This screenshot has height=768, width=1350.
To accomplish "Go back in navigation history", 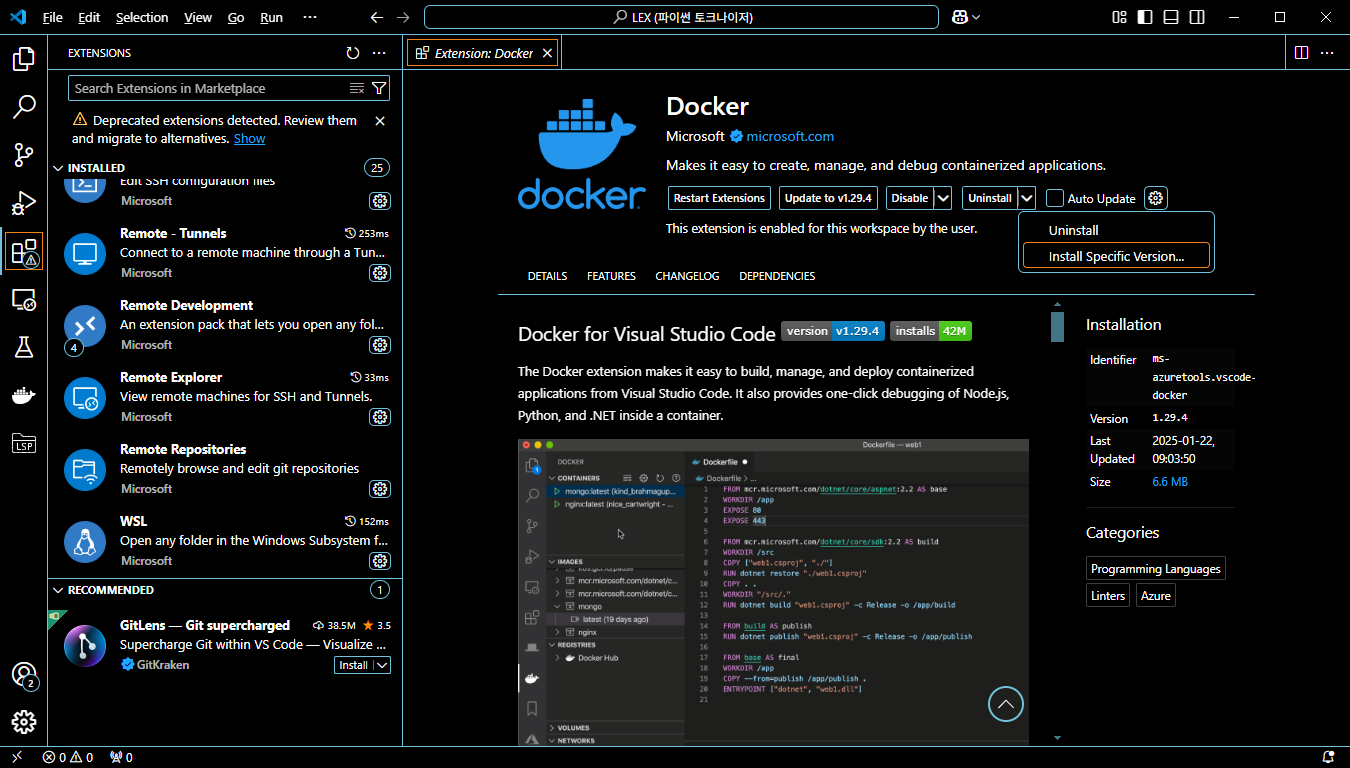I will tap(376, 17).
